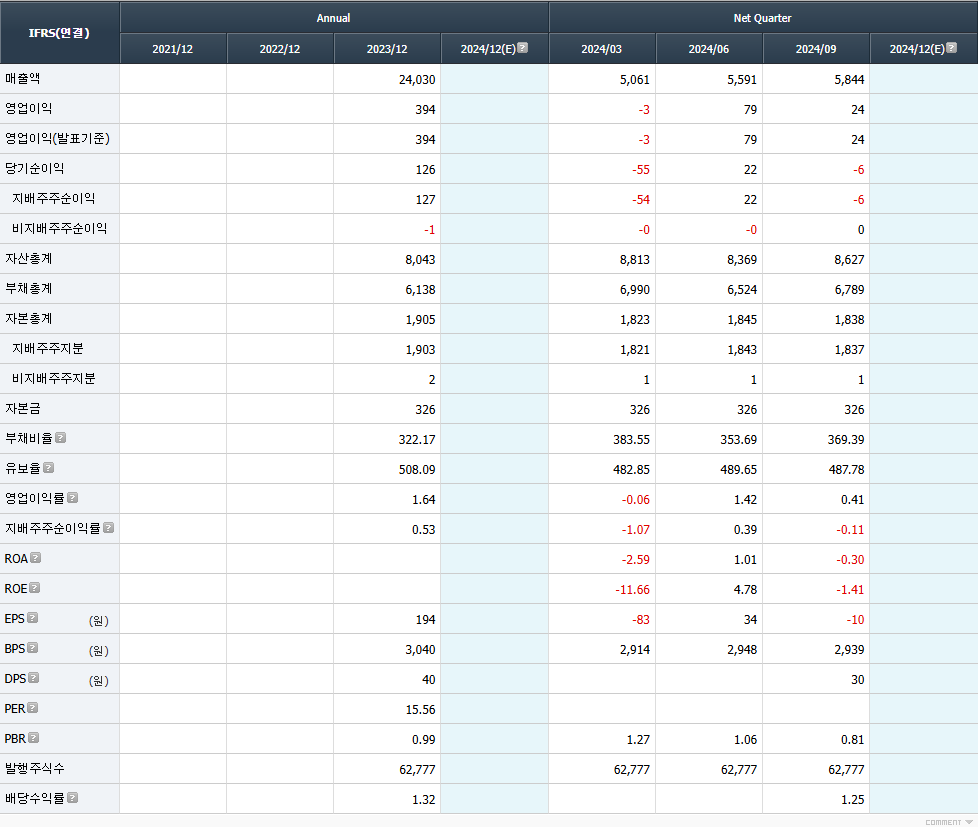Click the 2024/09 column header
979x827 pixels.
[815, 49]
